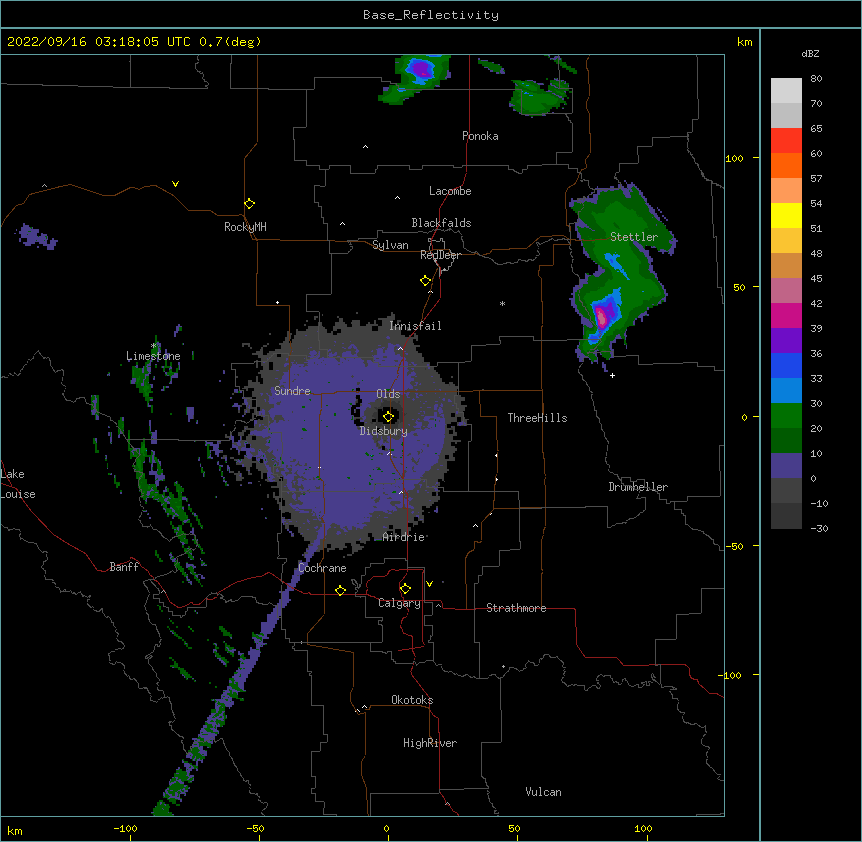The width and height of the screenshot is (862, 842).
Task: Select the white asterisk east of Innisfail
Action: (502, 303)
